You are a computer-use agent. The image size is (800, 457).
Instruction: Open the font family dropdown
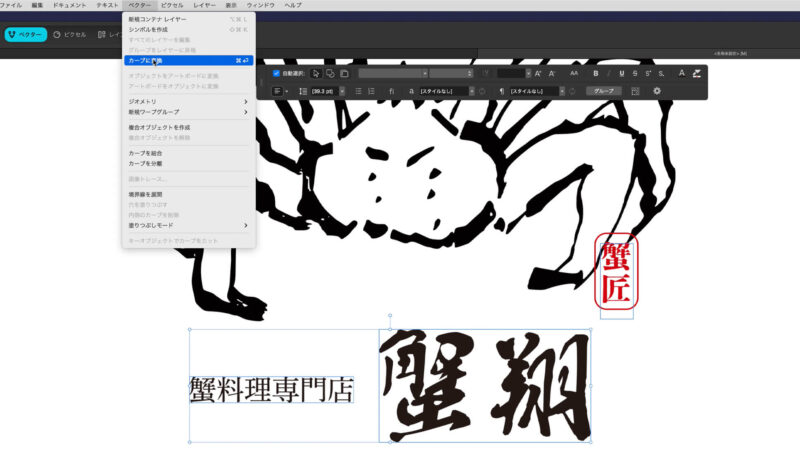[x=393, y=73]
